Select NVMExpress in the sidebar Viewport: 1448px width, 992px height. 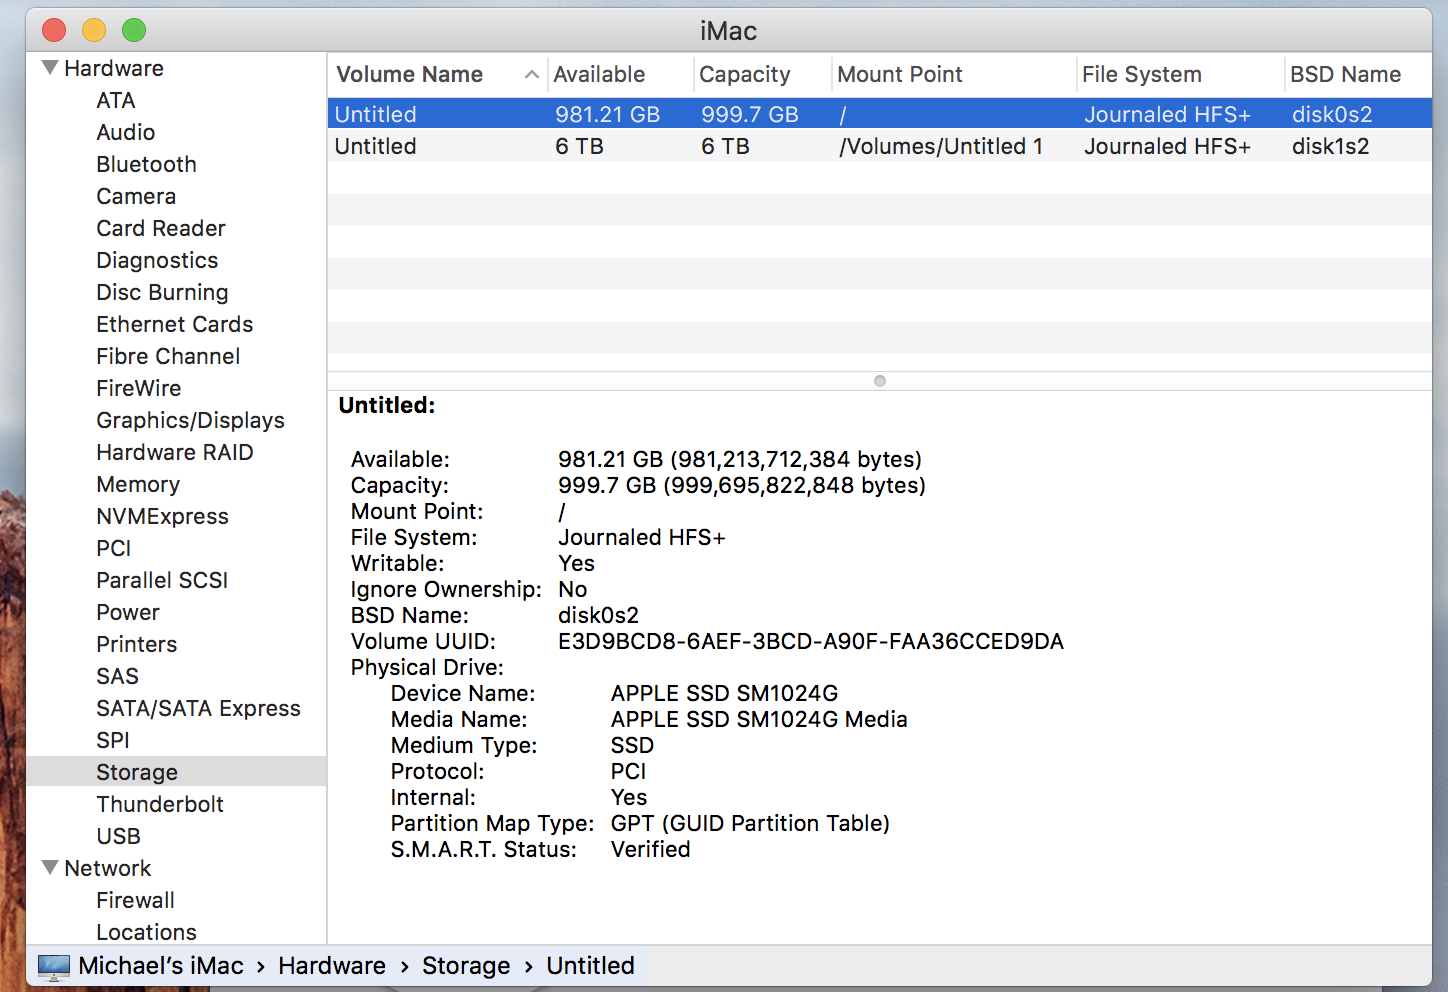click(162, 516)
